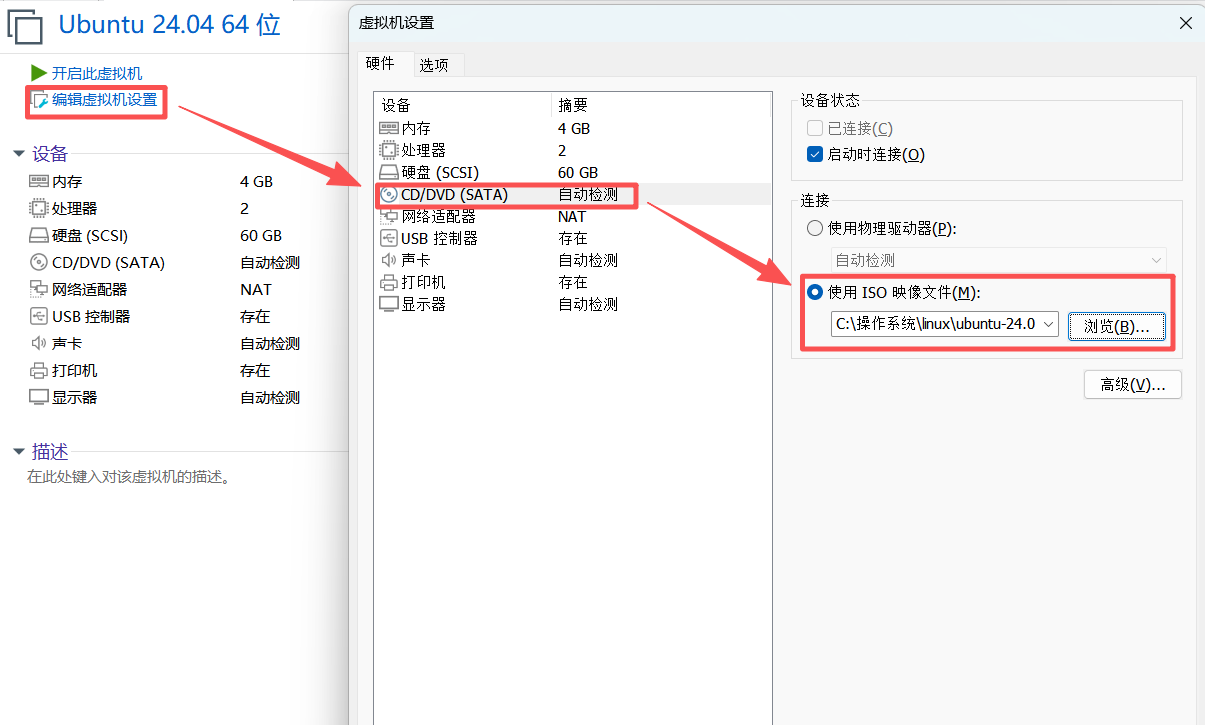Click USB 控制器 icon in settings dialog list
The width and height of the screenshot is (1205, 725).
point(389,238)
